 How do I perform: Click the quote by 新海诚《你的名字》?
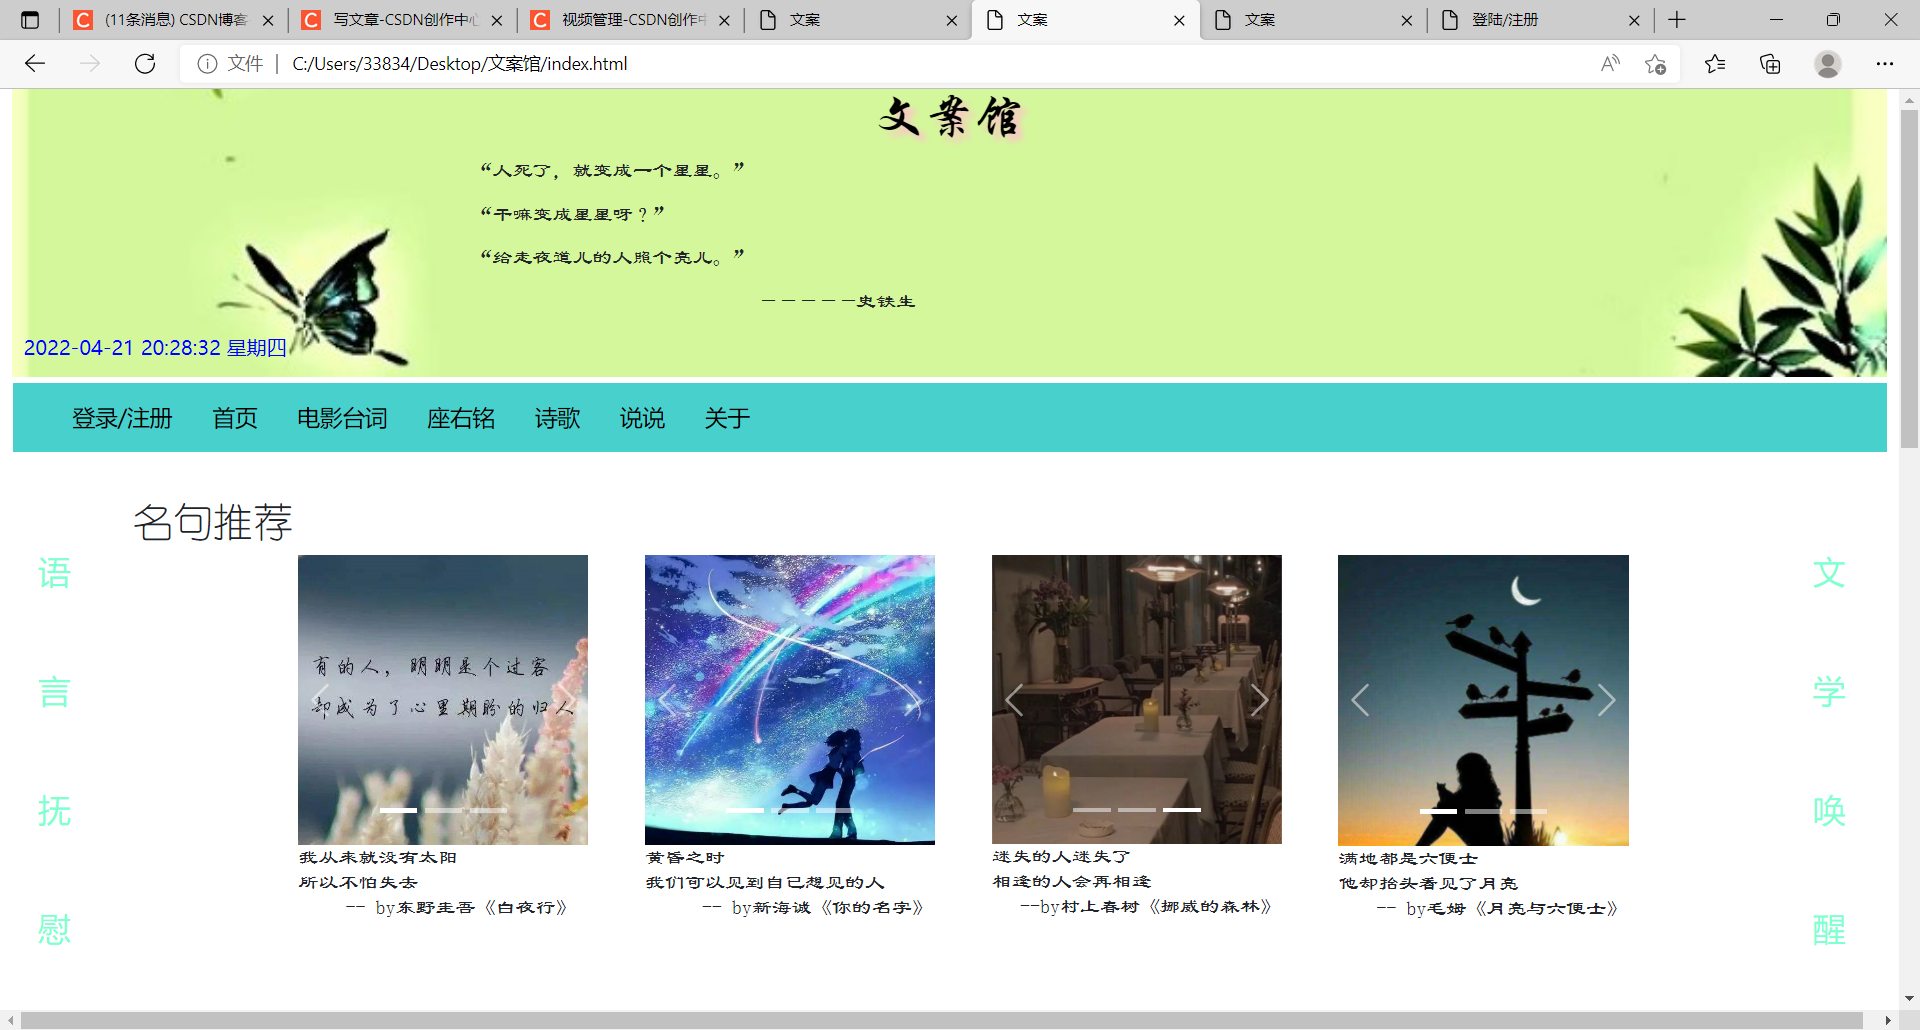pyautogui.click(x=785, y=883)
